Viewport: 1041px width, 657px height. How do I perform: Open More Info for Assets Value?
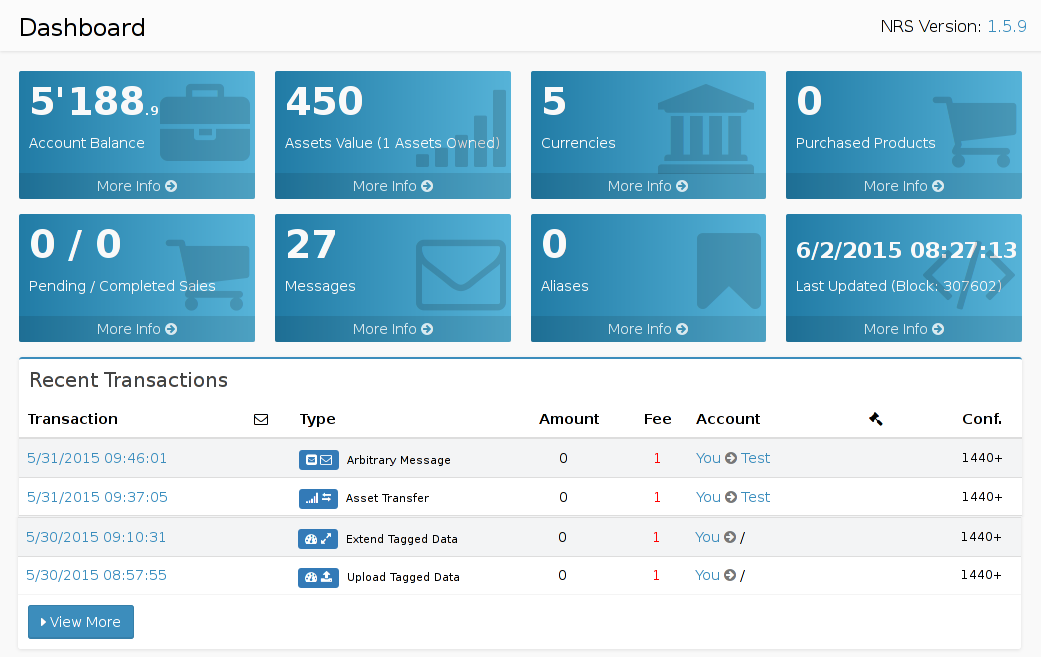392,186
